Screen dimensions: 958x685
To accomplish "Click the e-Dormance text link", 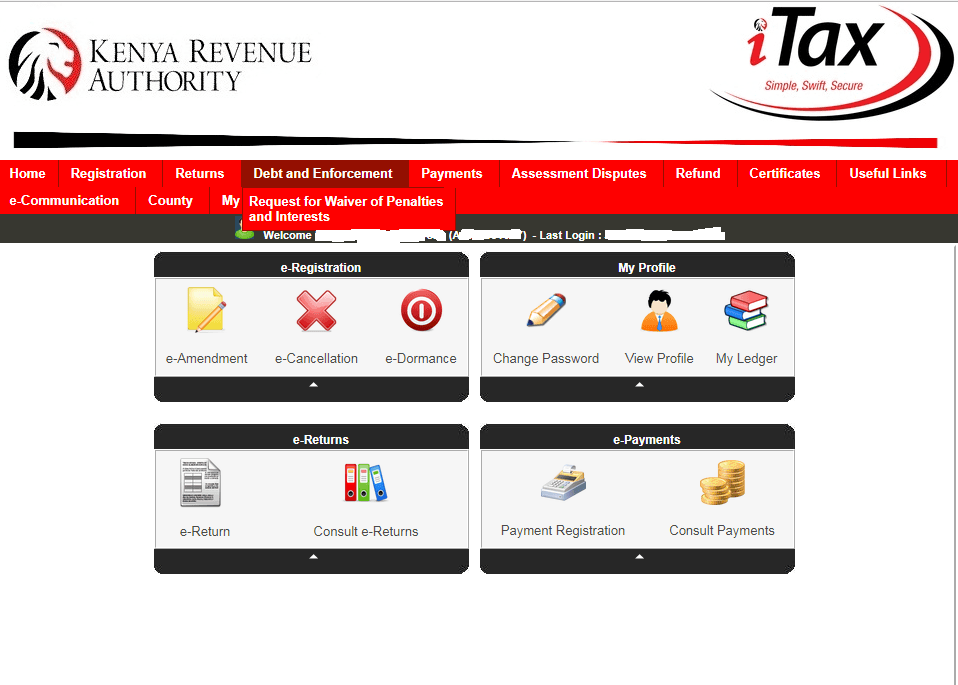I will tap(421, 359).
